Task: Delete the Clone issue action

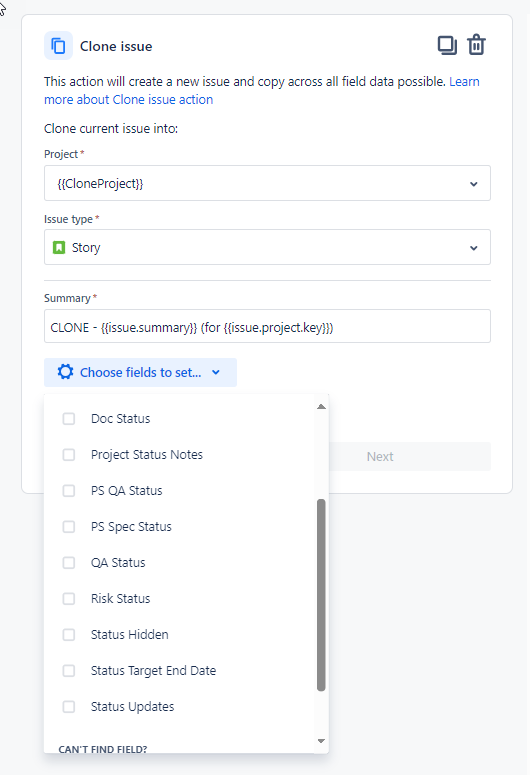Action: pos(476,45)
